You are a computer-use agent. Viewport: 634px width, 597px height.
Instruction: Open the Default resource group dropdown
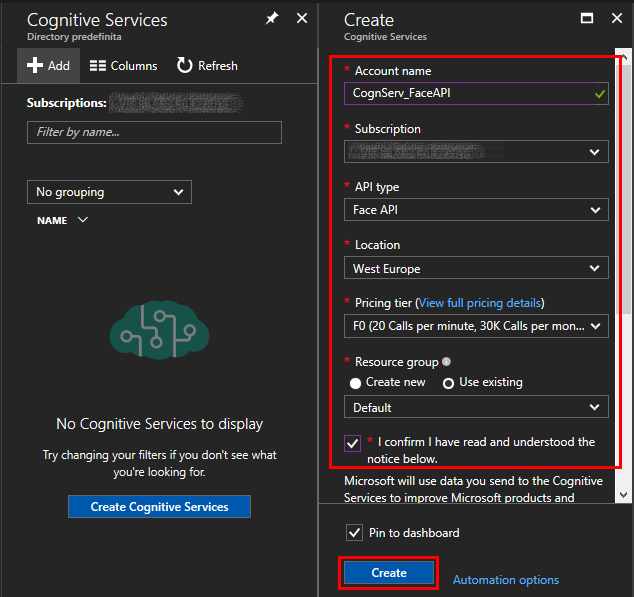pyautogui.click(x=476, y=407)
